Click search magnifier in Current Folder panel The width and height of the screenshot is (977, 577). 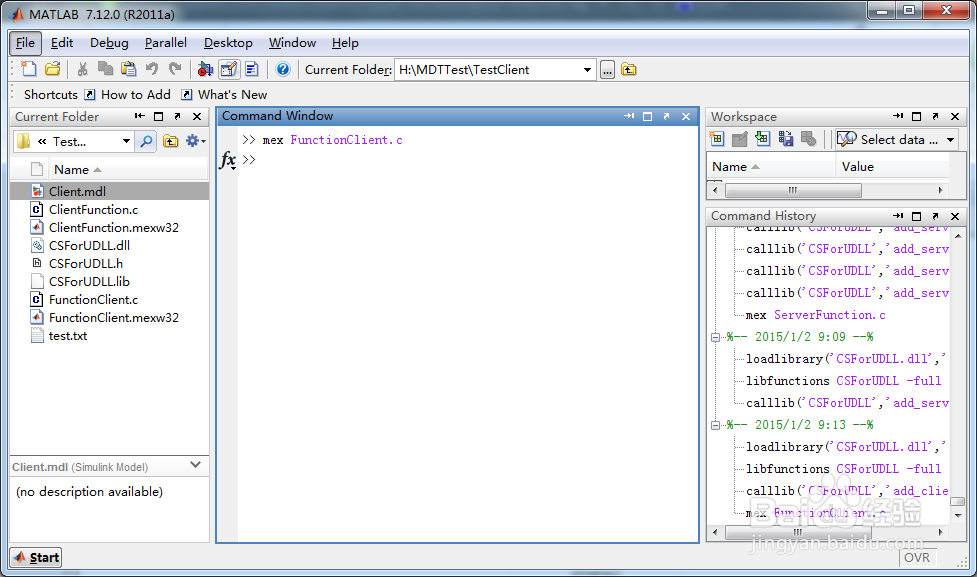click(146, 141)
